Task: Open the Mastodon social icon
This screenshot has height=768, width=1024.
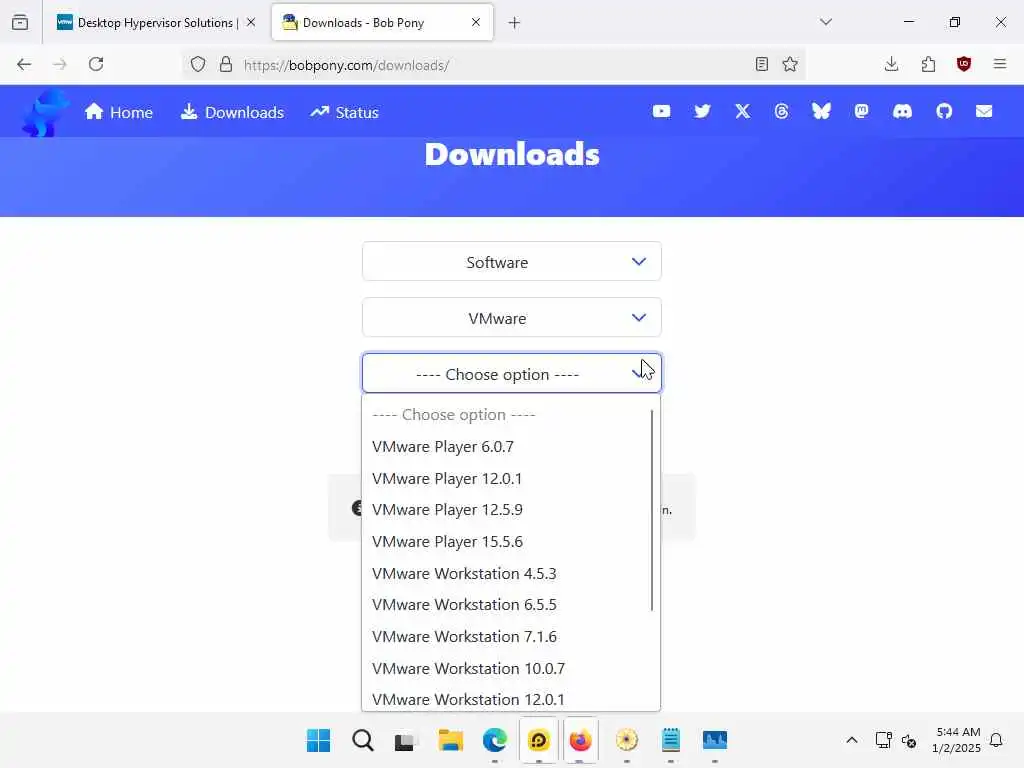Action: point(861,112)
